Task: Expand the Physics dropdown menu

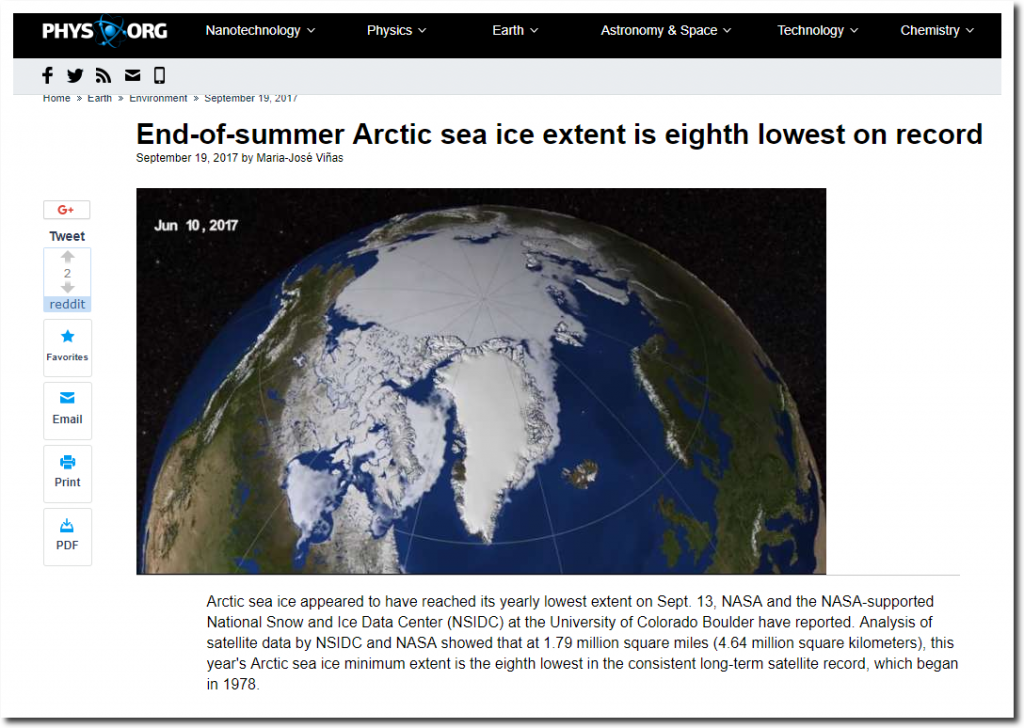Action: tap(396, 31)
